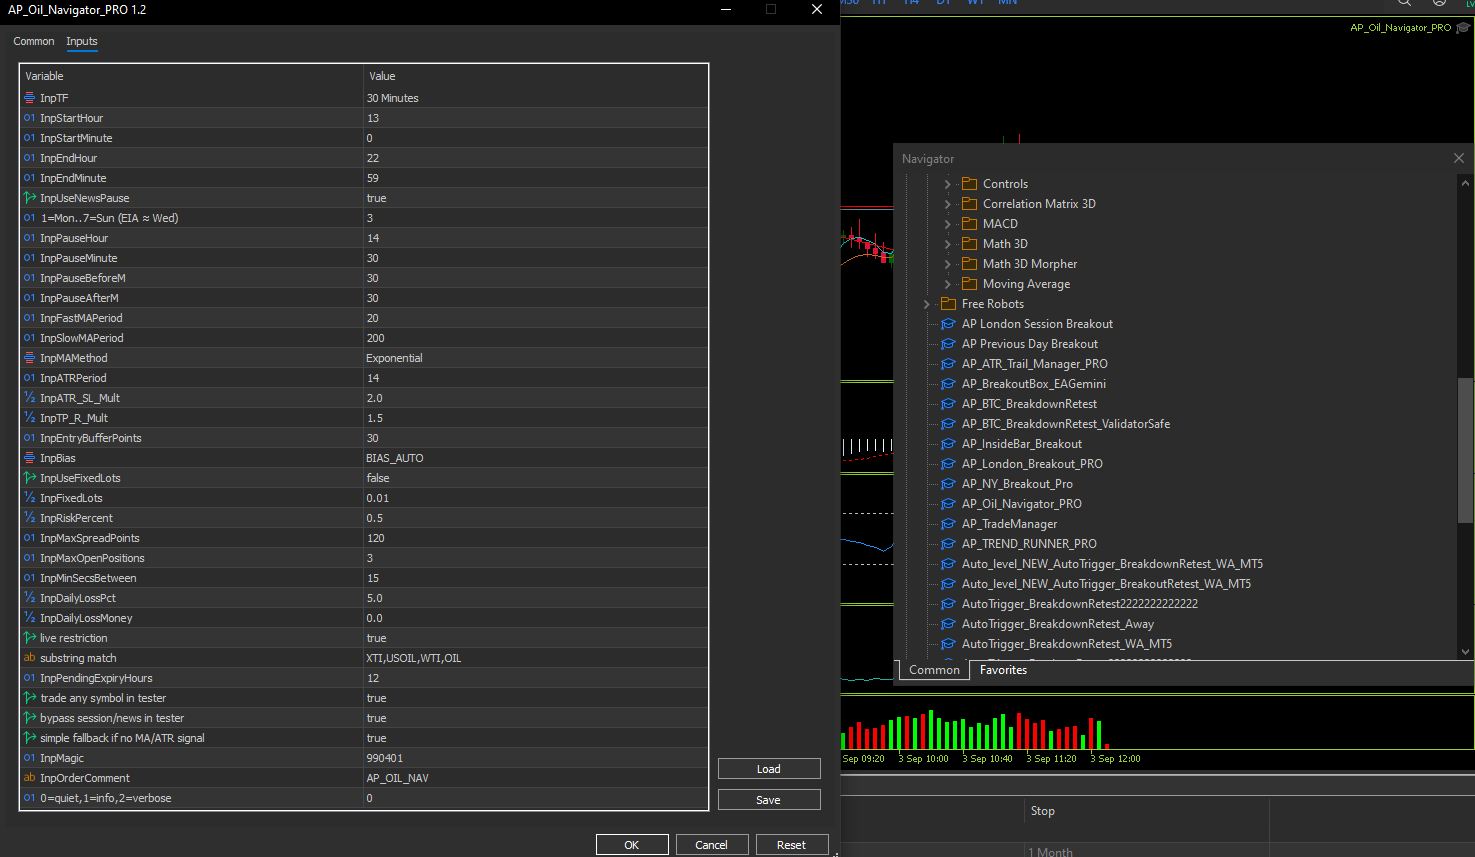The height and width of the screenshot is (857, 1475).
Task: Click the AP_TradeManager robot icon
Action: click(948, 524)
